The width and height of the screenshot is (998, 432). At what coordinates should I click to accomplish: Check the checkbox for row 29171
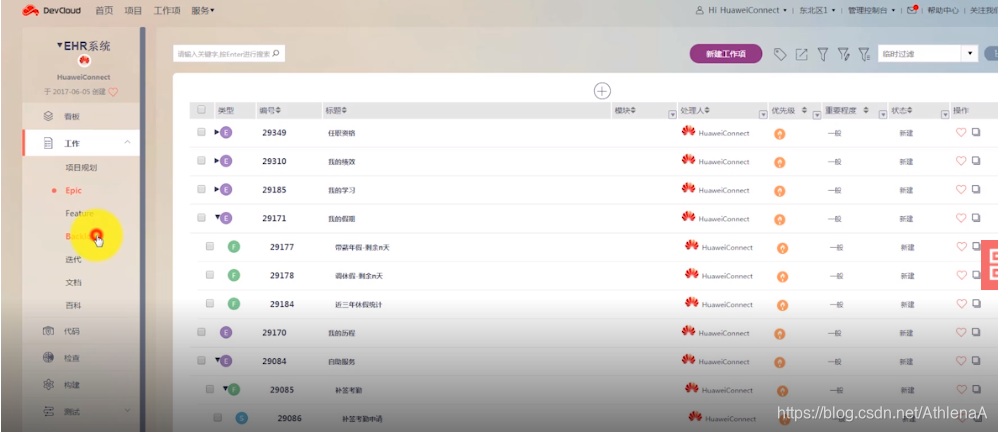(201, 218)
